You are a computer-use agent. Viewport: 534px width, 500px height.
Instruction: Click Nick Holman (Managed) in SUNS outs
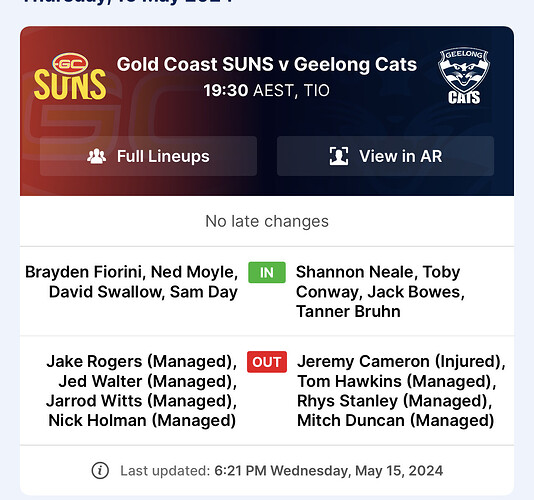point(142,420)
